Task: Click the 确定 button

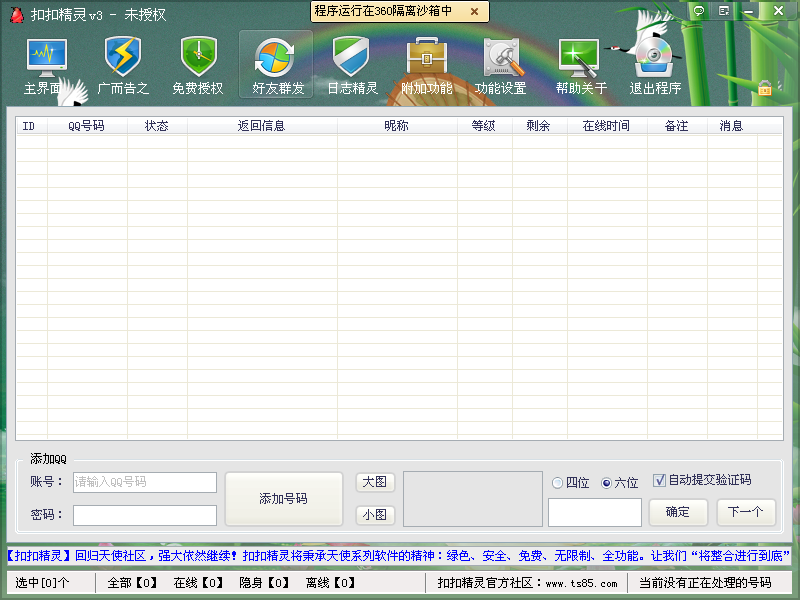Action: coord(678,512)
